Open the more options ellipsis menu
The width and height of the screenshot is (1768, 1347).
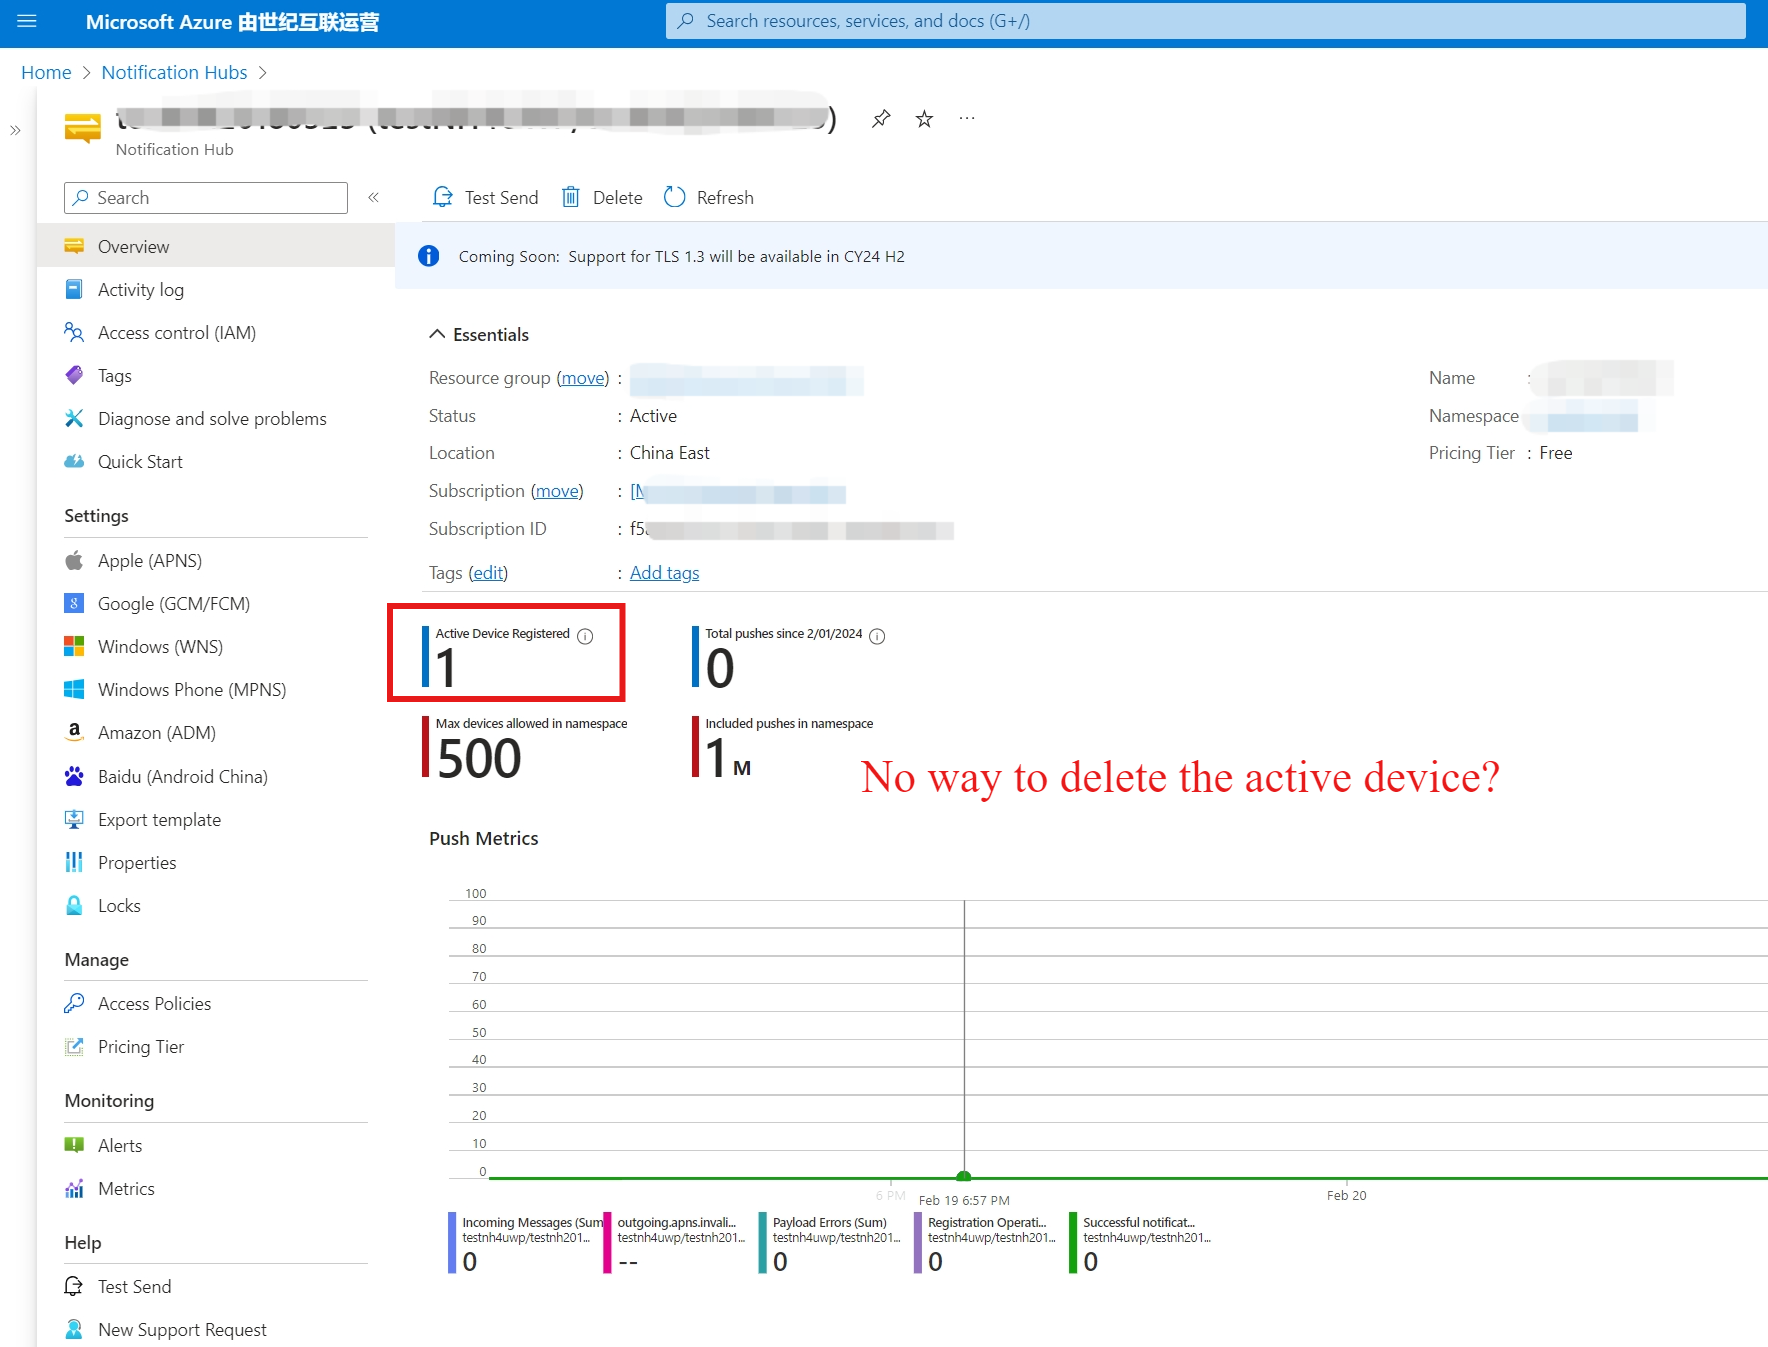tap(966, 119)
